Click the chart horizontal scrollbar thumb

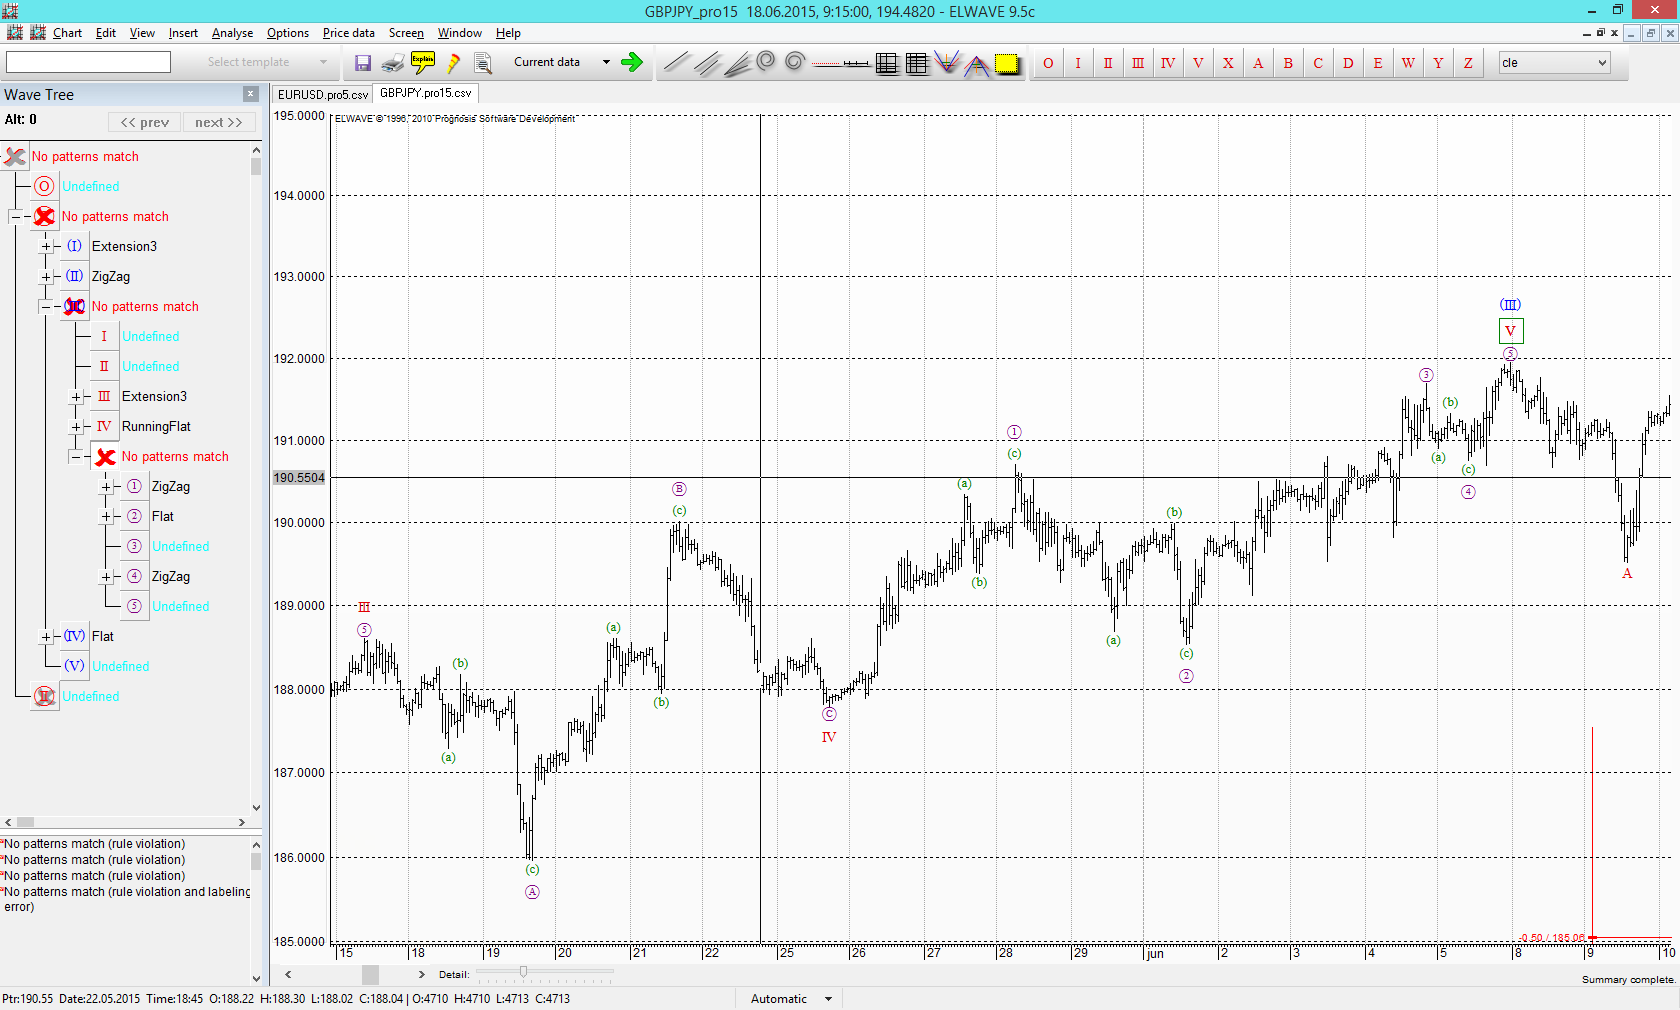(x=370, y=974)
